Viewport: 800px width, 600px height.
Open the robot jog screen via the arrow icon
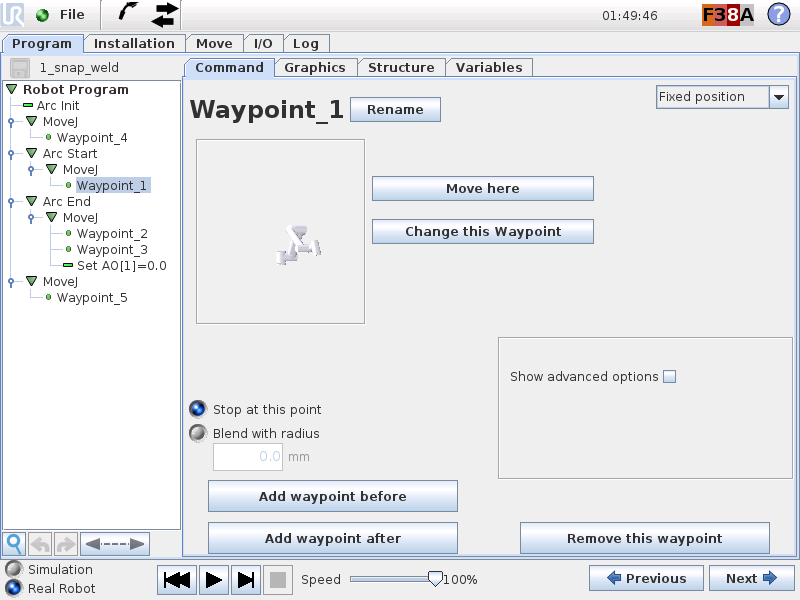point(125,14)
